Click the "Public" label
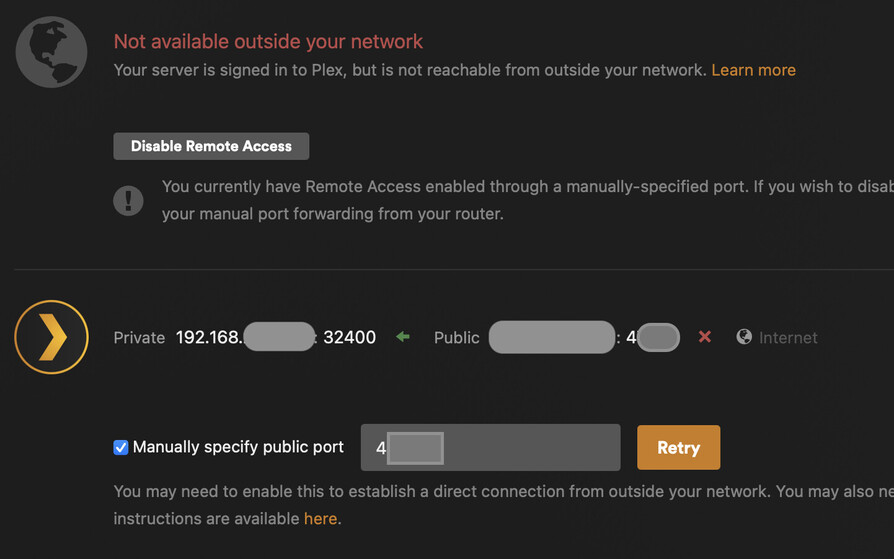Viewport: 894px width, 559px height. pyautogui.click(x=457, y=338)
